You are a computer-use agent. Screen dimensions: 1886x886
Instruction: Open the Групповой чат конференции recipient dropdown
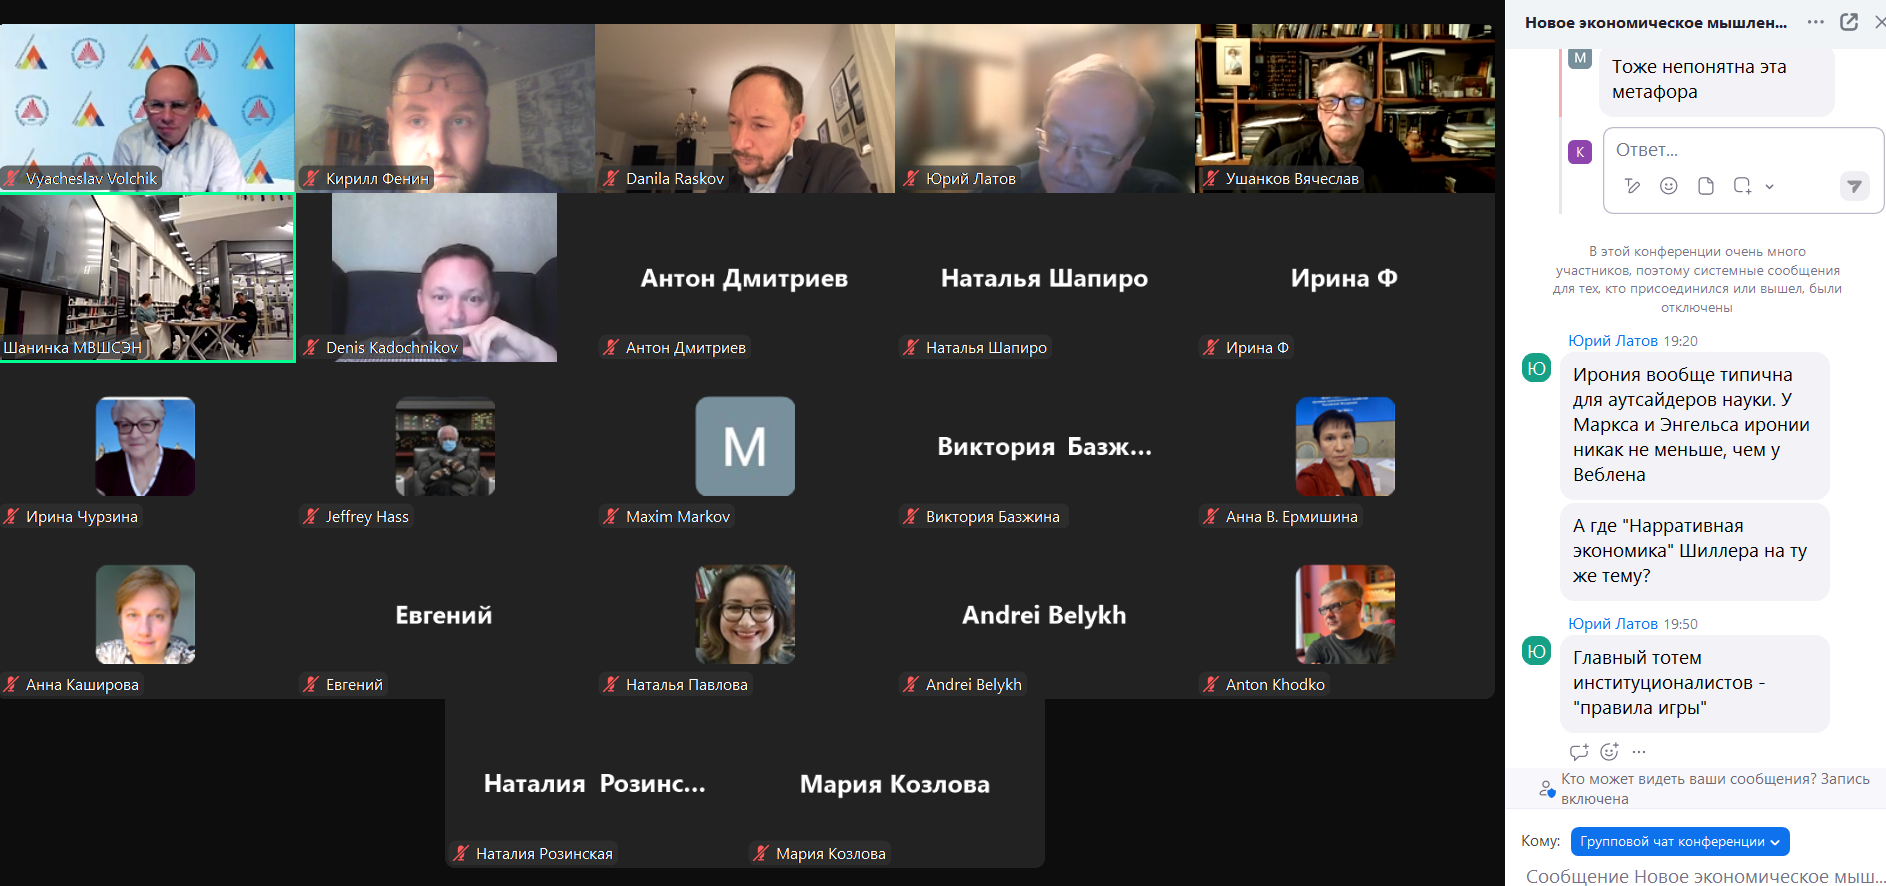coord(1680,841)
